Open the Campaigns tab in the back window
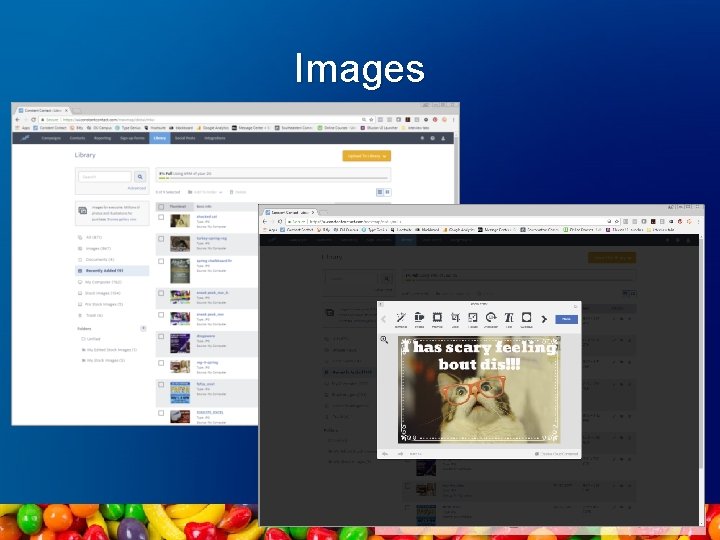The height and width of the screenshot is (540, 720). 51,138
